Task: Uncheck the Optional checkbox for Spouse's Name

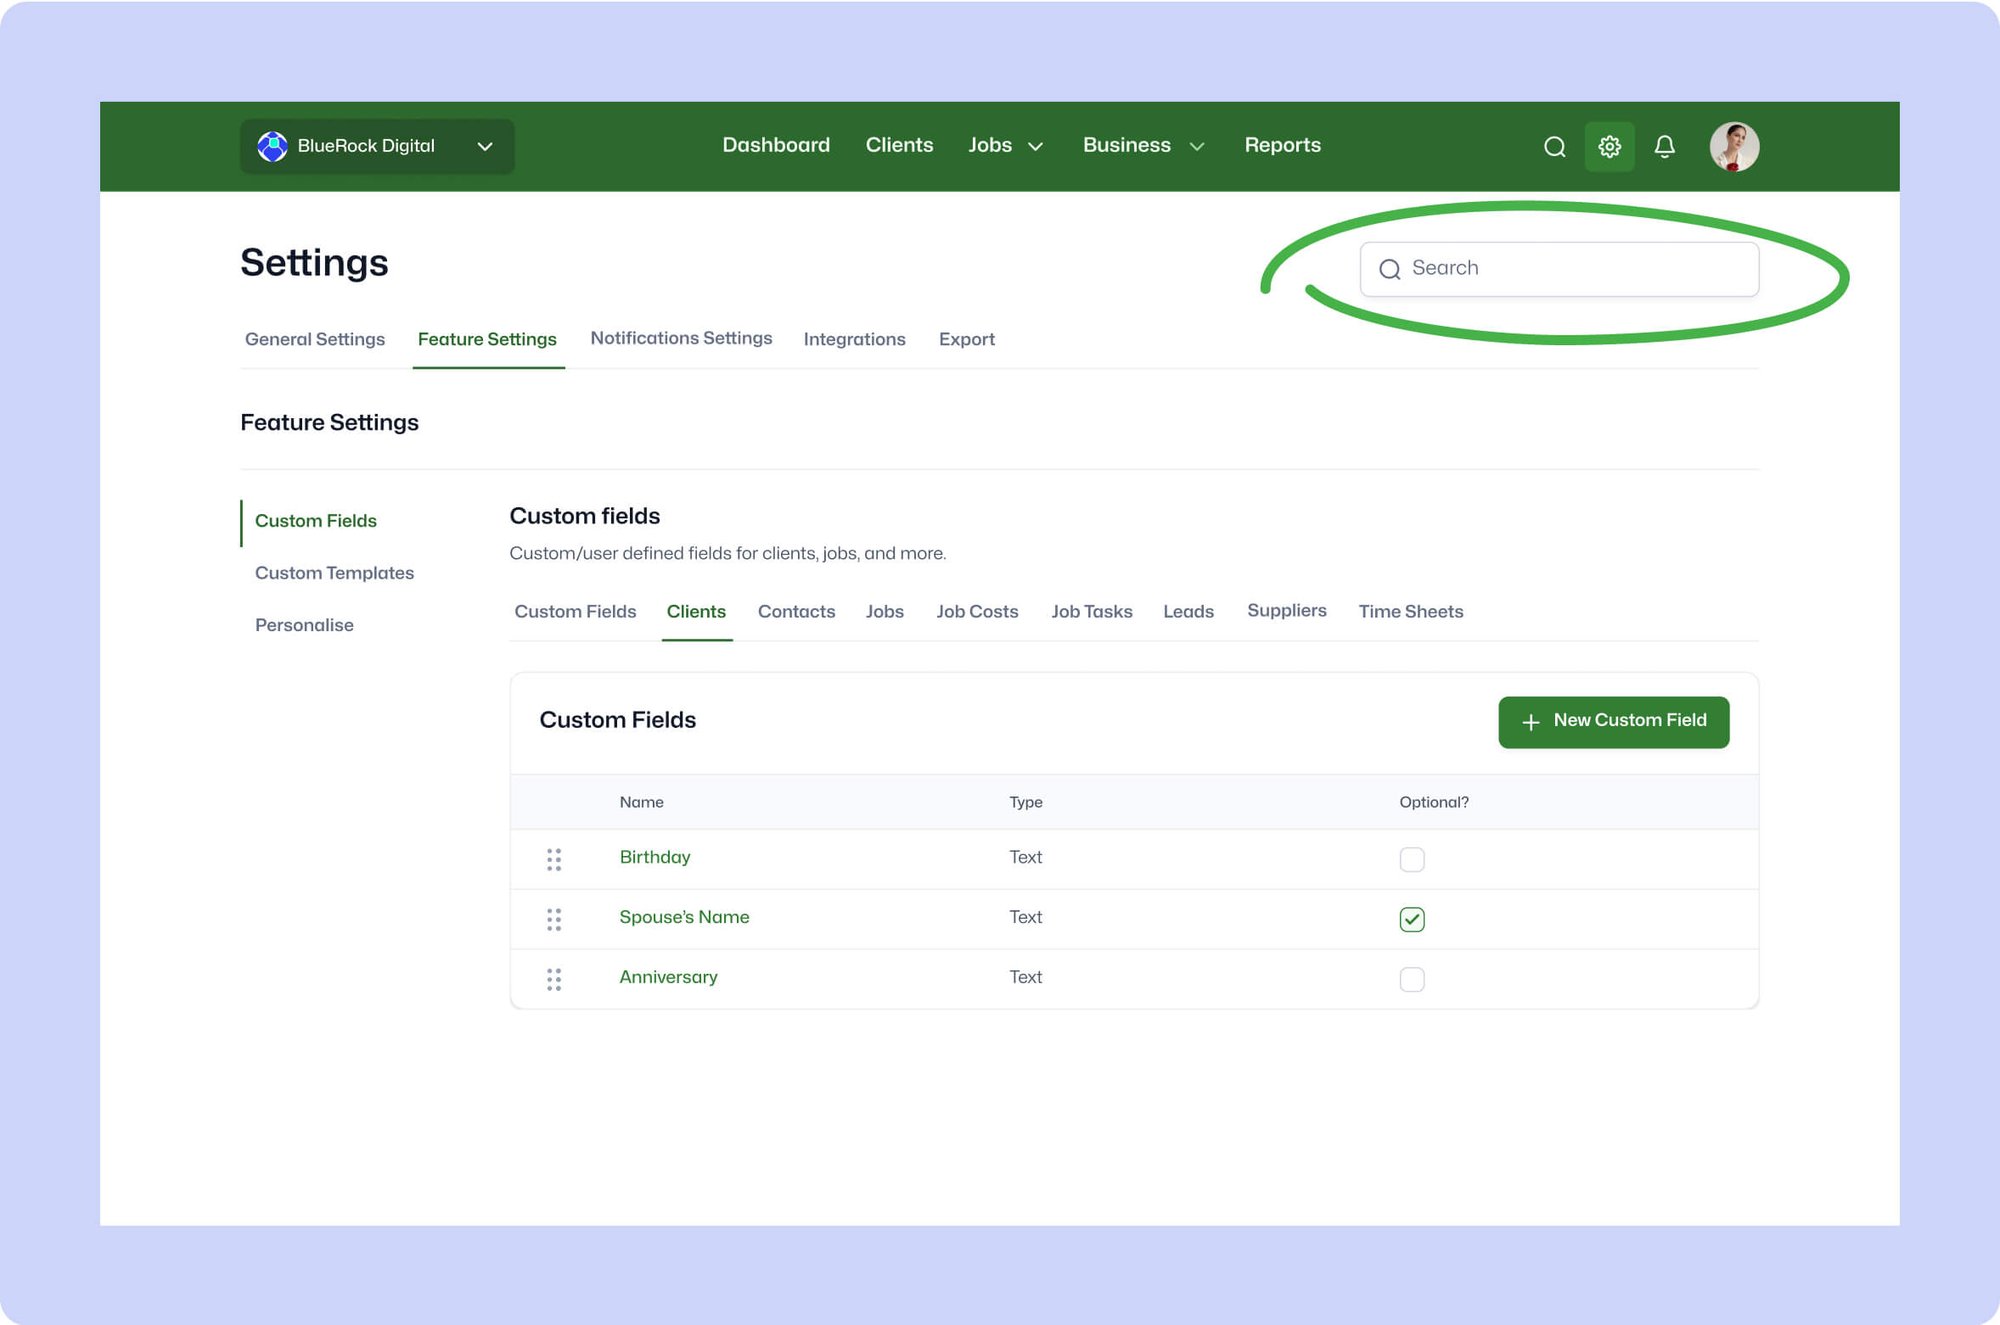Action: point(1412,919)
